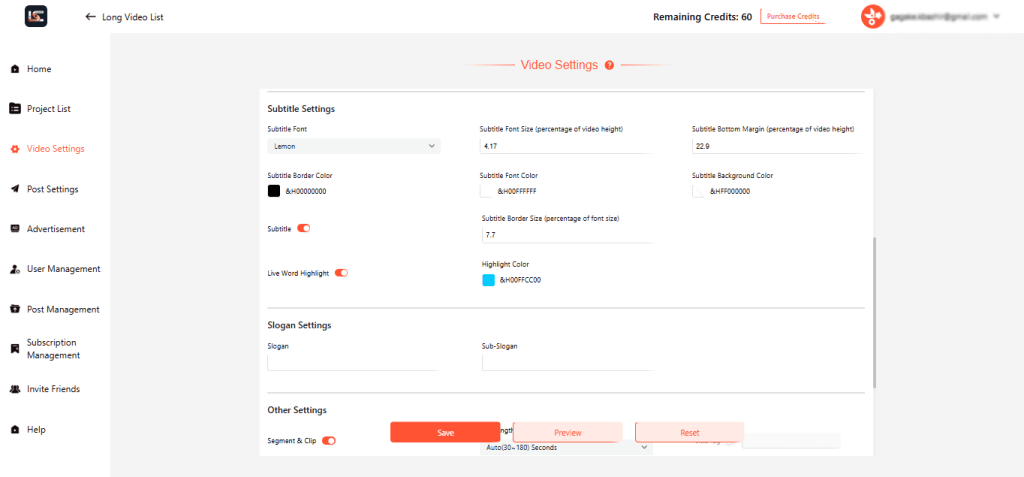Click the Home icon in the sidebar
Image resolution: width=1024 pixels, height=477 pixels.
14,69
